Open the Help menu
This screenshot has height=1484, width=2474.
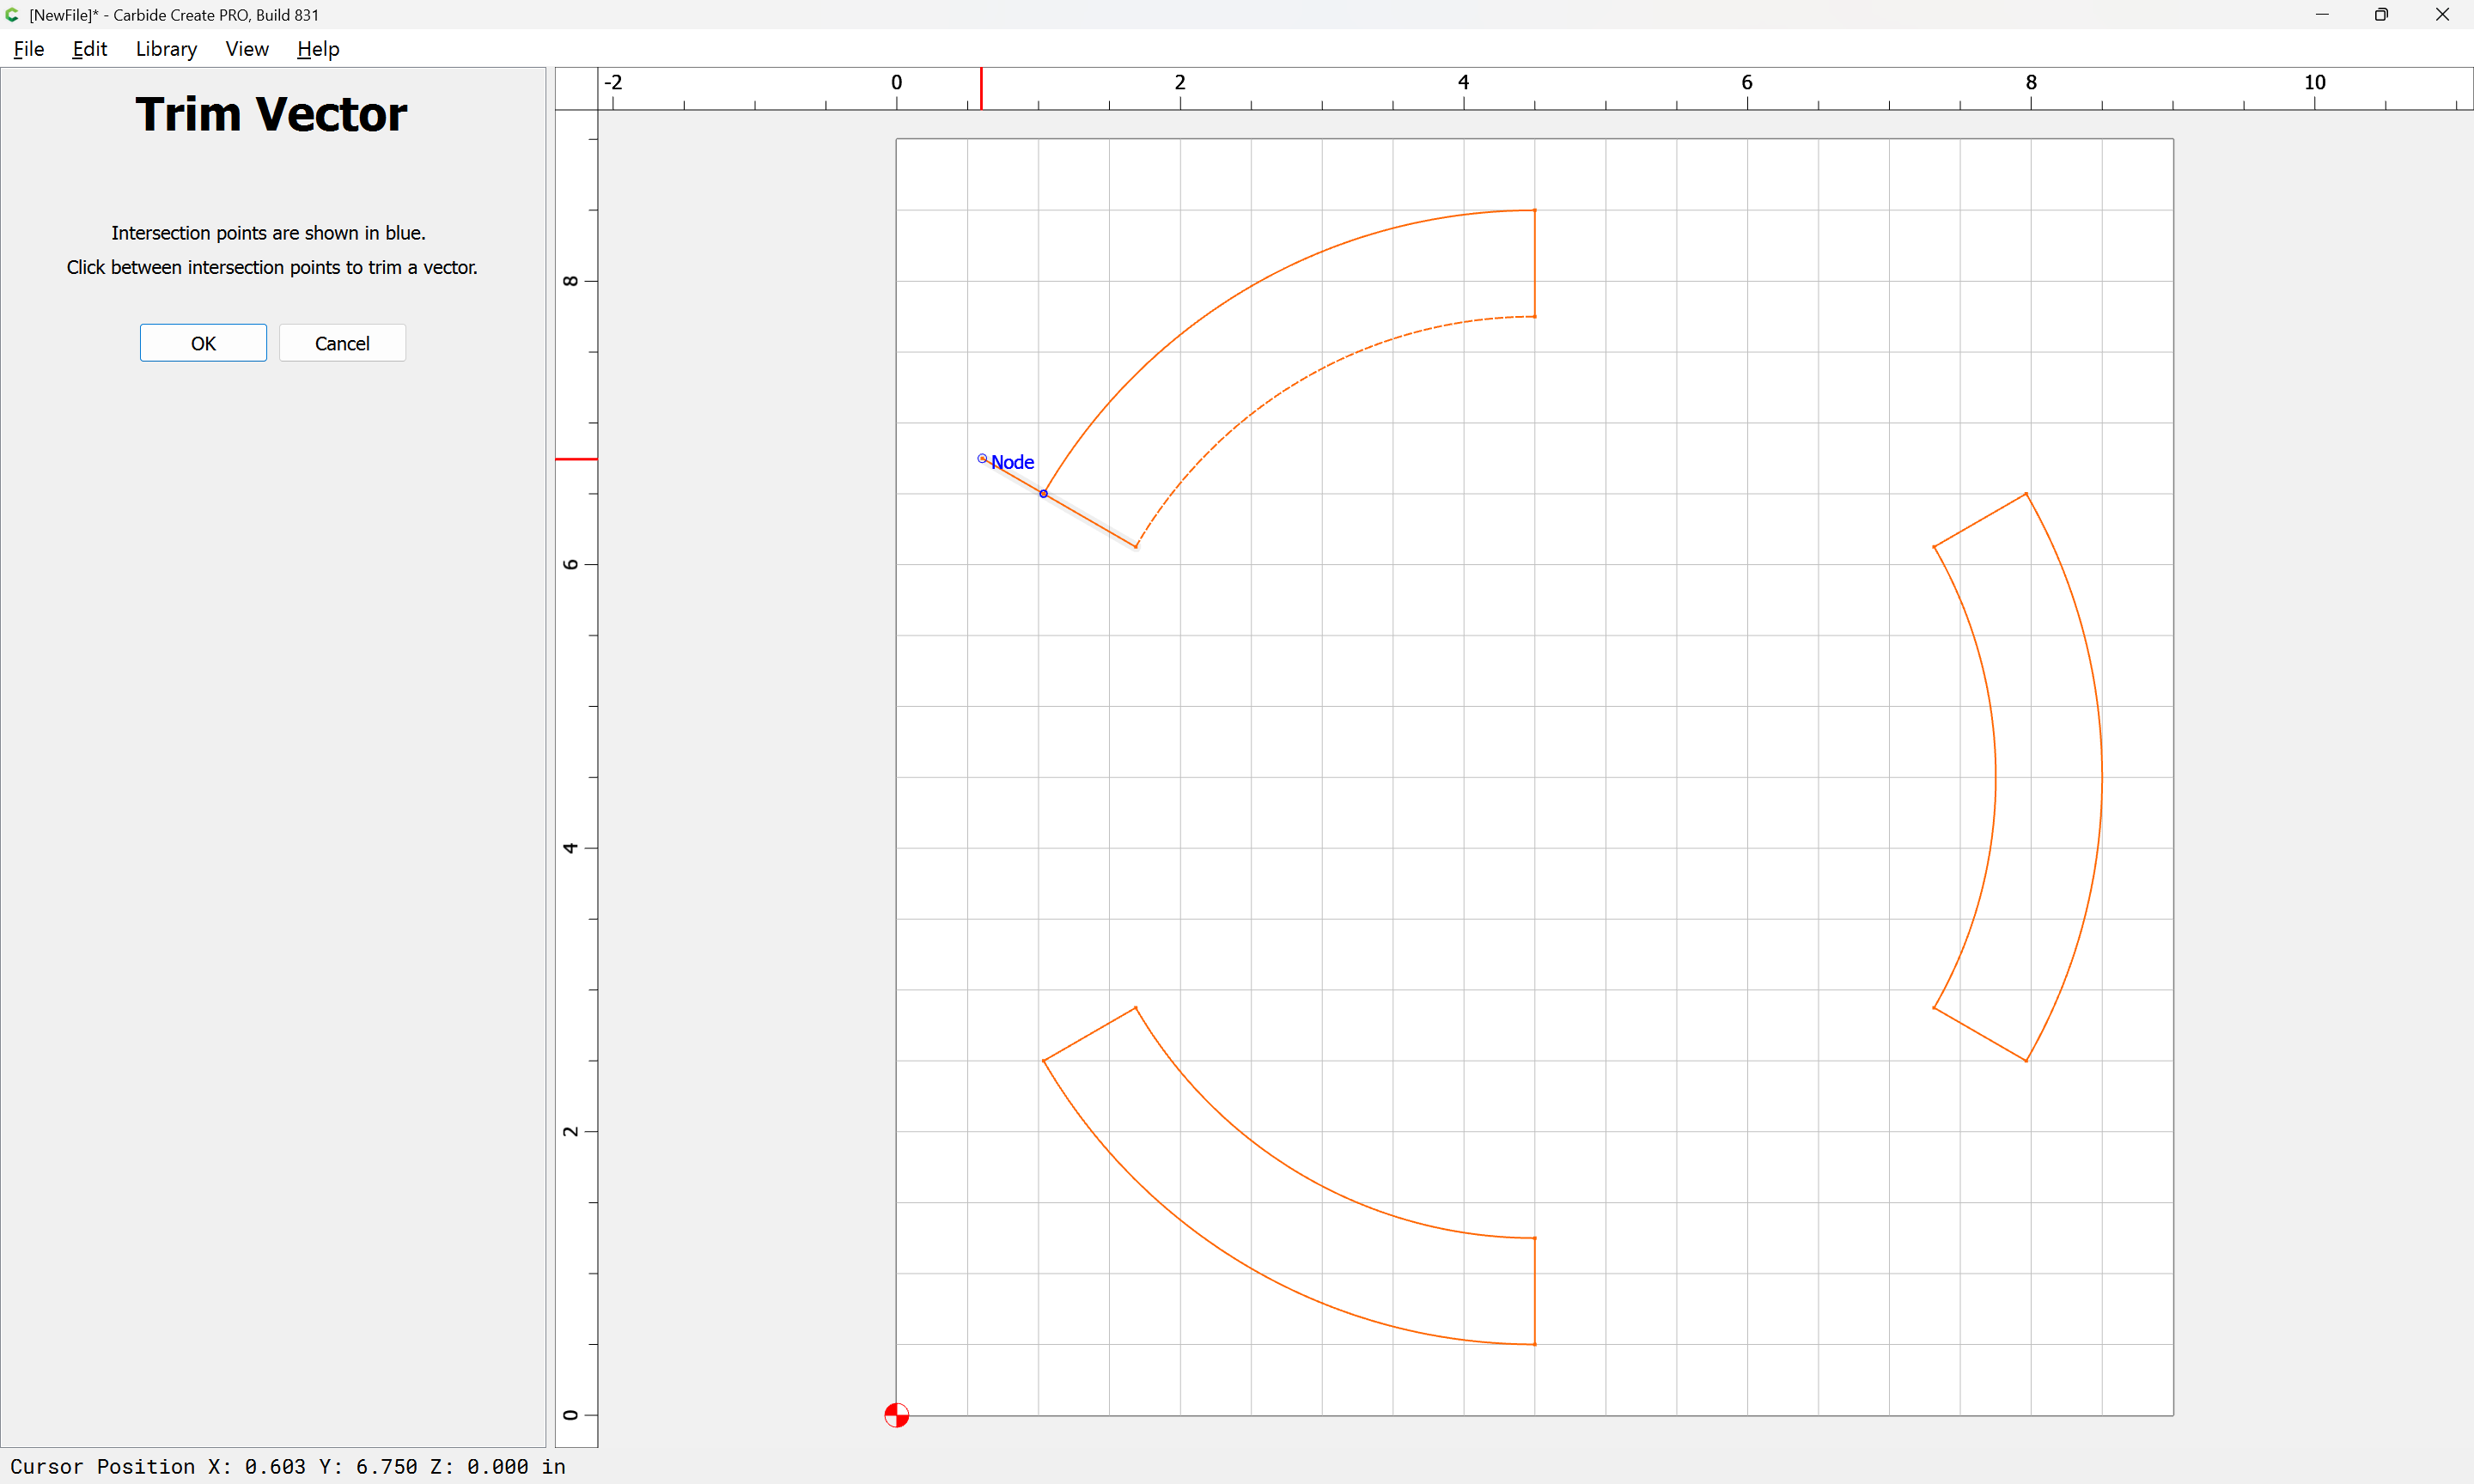click(x=318, y=49)
